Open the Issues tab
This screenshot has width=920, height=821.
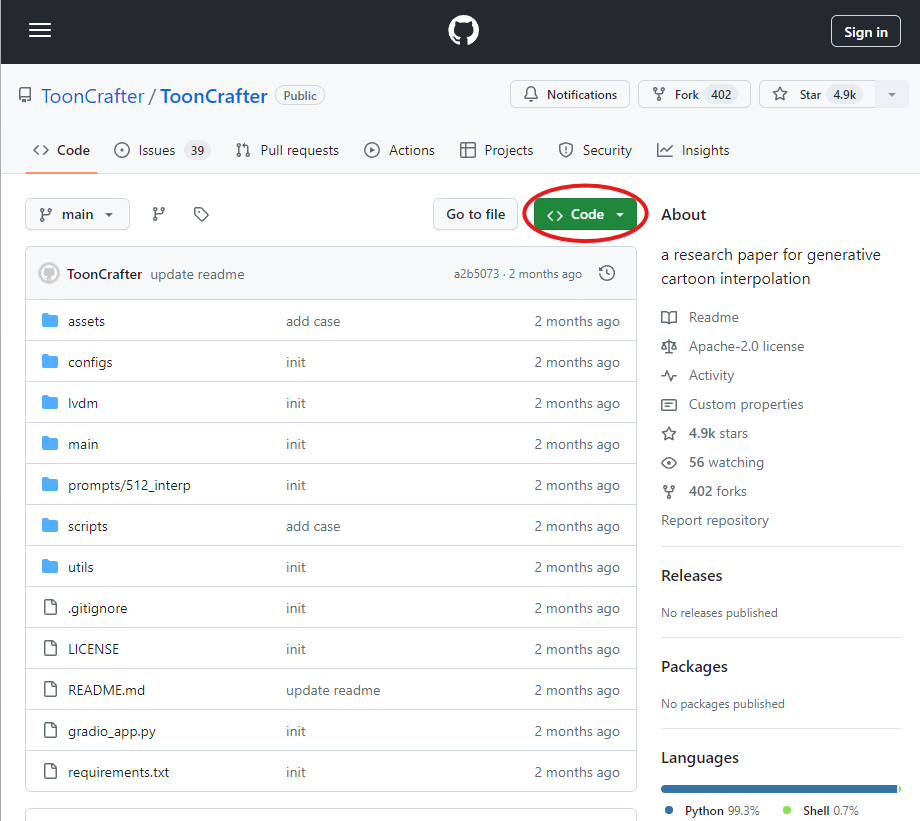click(162, 151)
